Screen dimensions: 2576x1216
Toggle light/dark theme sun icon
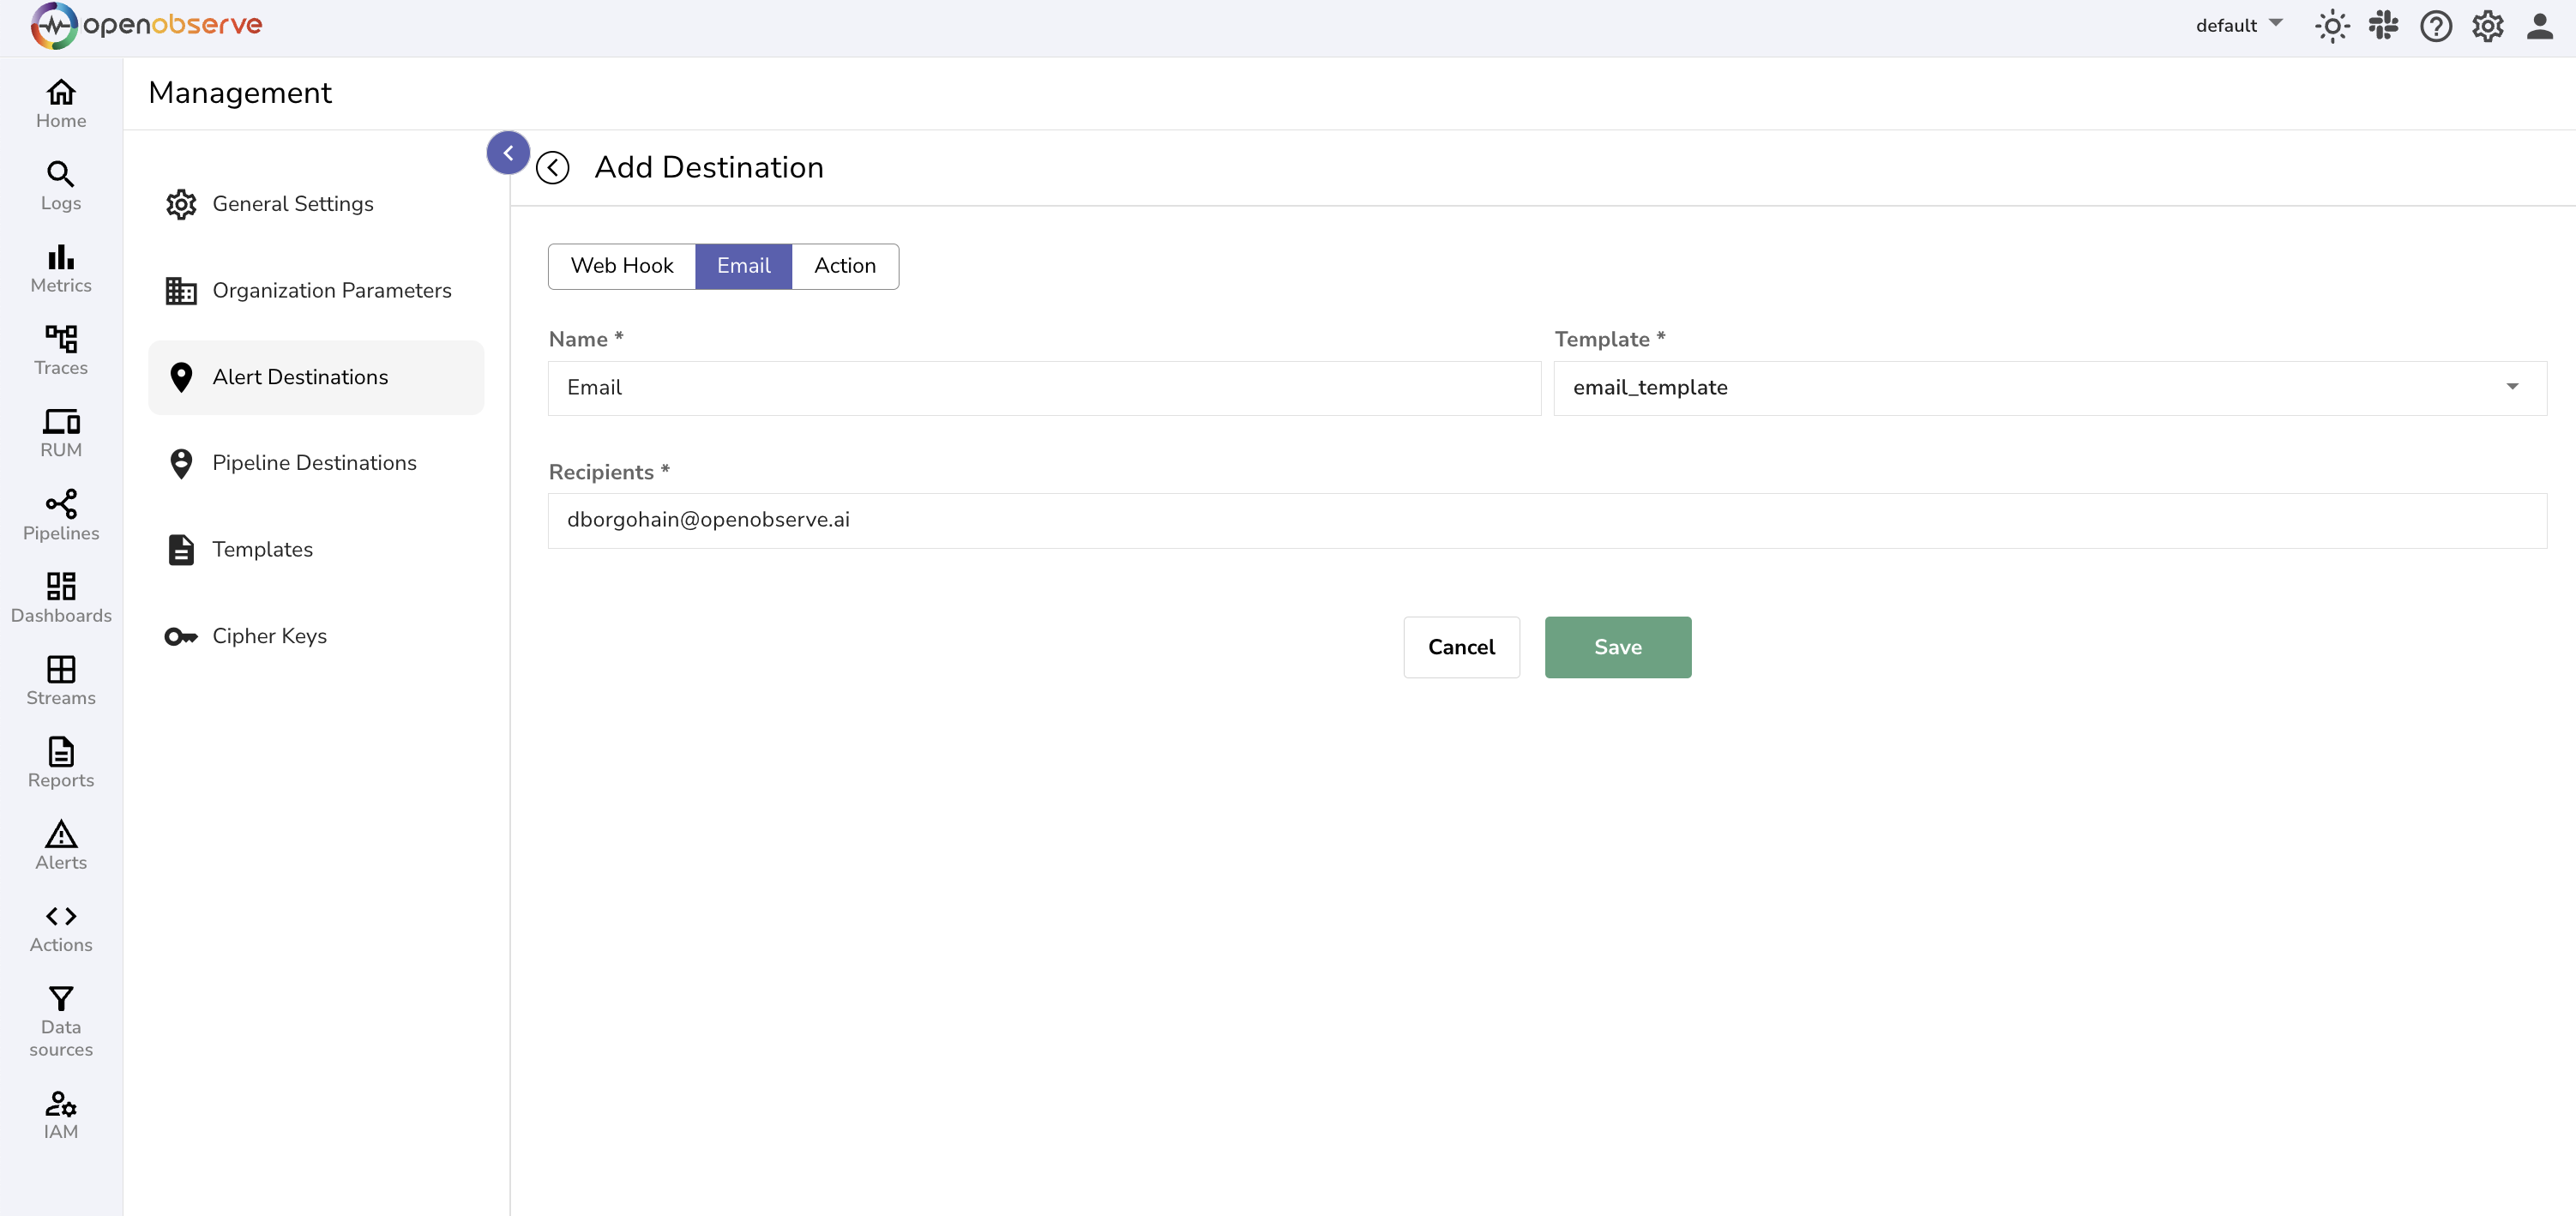pyautogui.click(x=2332, y=26)
